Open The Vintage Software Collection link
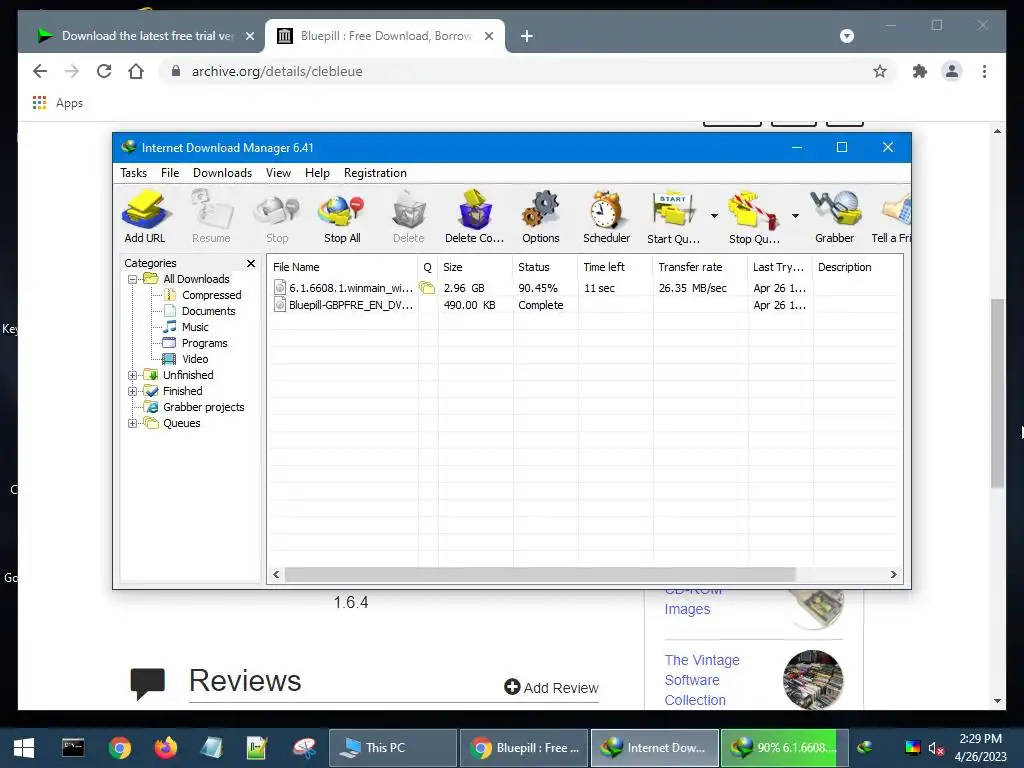The width and height of the screenshot is (1024, 768). (x=701, y=680)
